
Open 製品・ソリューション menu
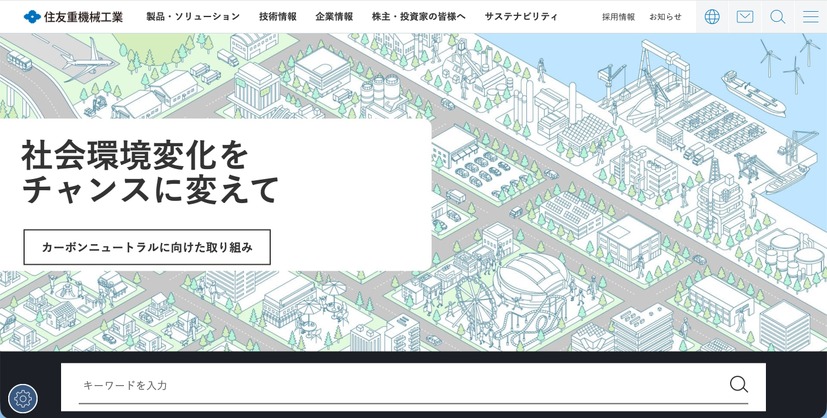(x=193, y=17)
